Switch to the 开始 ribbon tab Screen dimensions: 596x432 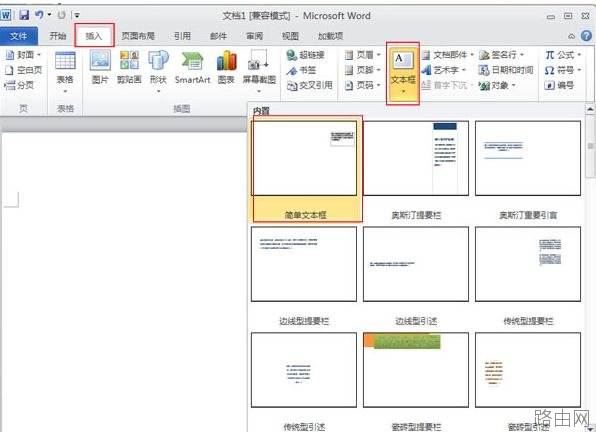pos(58,36)
